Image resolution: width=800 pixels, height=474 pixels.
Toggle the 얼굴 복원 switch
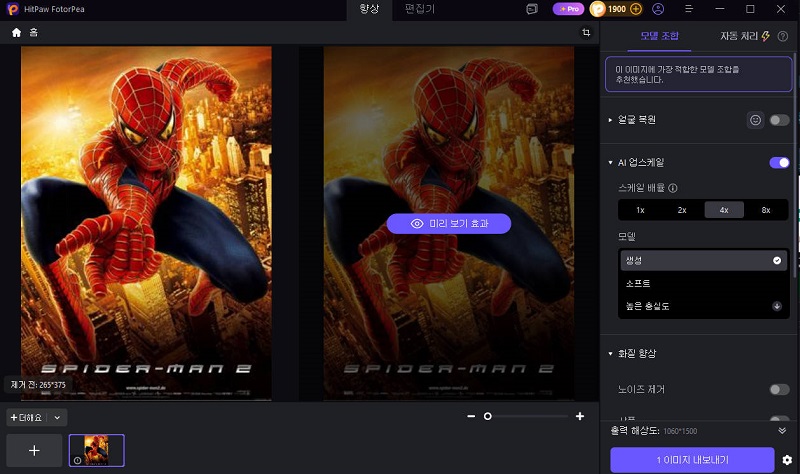pyautogui.click(x=779, y=120)
